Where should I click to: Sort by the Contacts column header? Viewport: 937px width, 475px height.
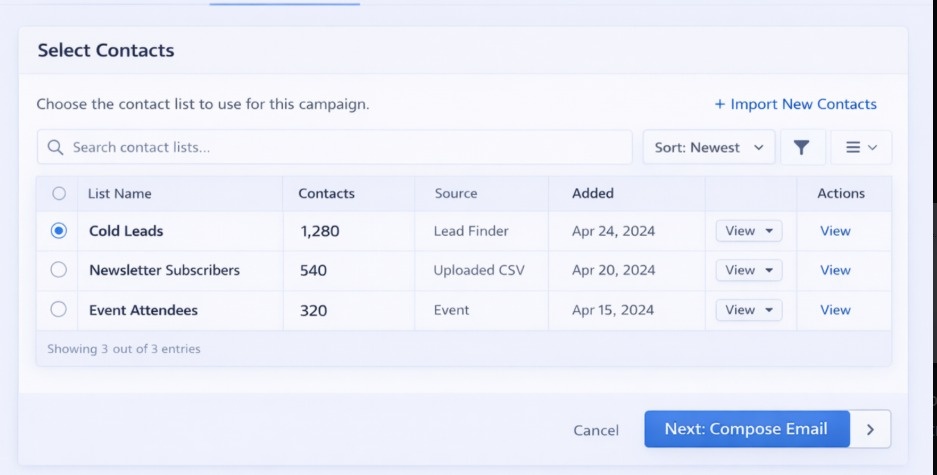pos(326,193)
